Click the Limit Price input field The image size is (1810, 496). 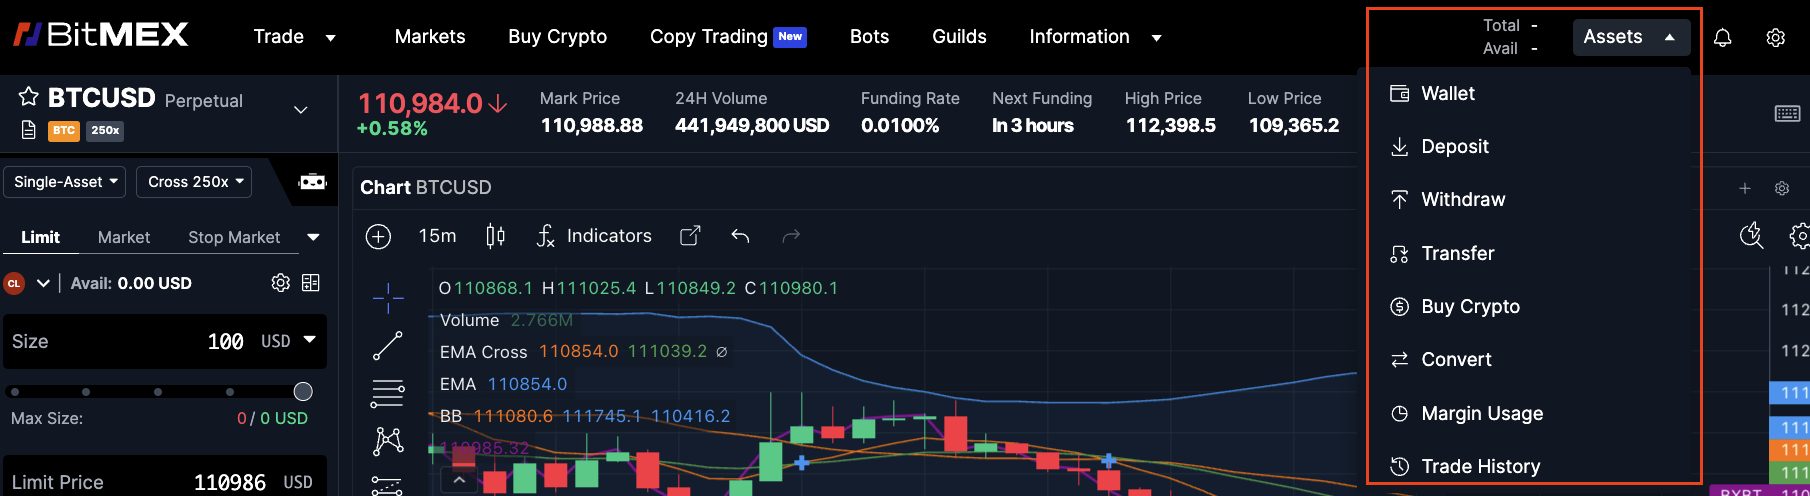[165, 480]
